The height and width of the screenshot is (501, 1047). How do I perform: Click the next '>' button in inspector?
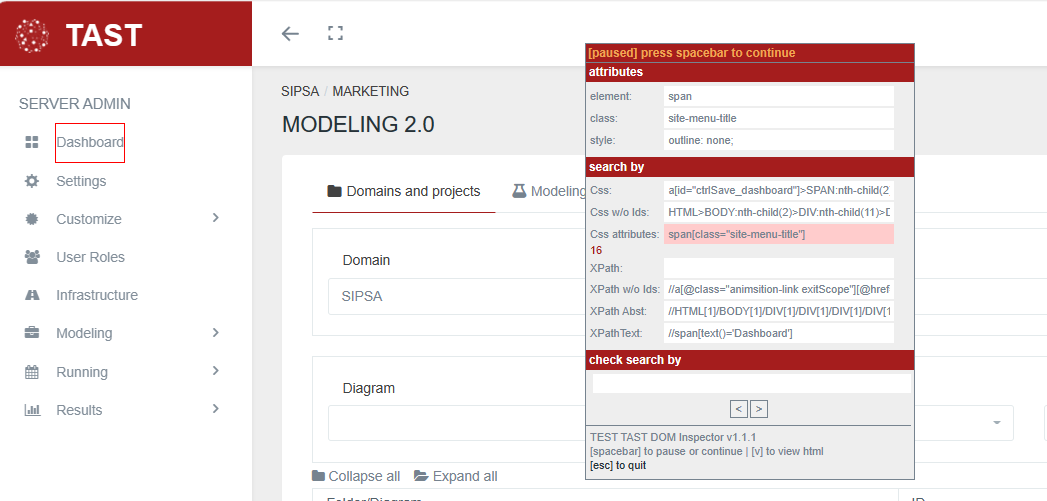click(x=759, y=408)
